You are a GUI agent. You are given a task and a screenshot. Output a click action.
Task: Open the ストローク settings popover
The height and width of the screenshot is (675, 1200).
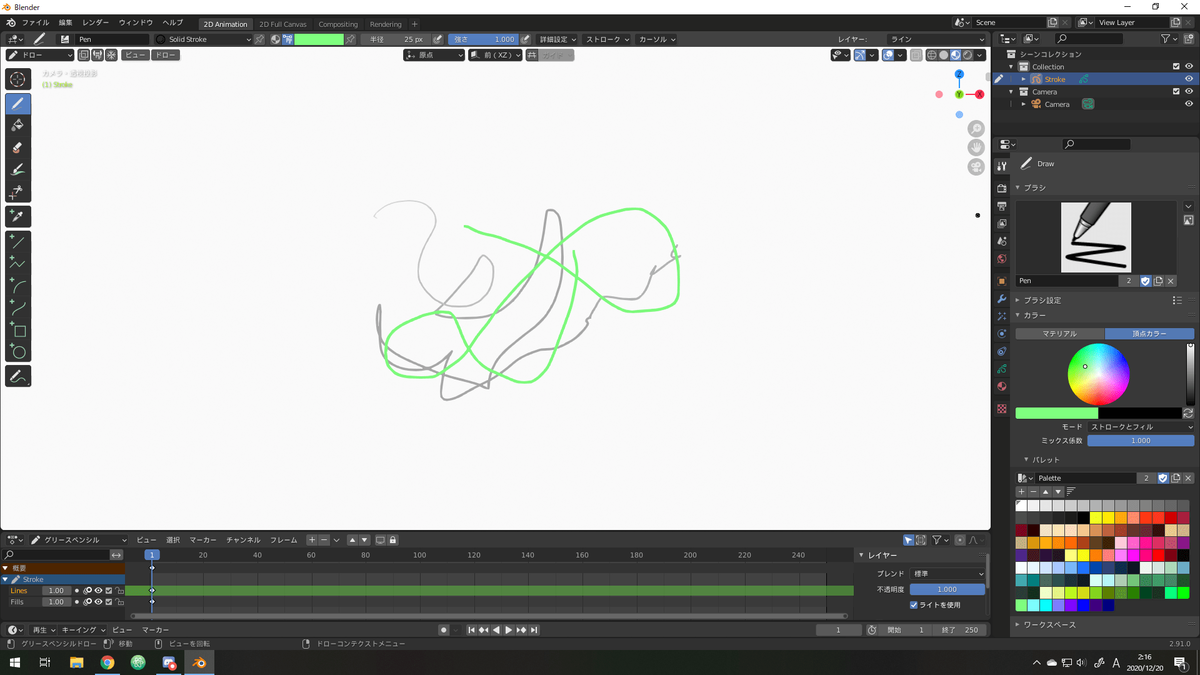pos(607,39)
